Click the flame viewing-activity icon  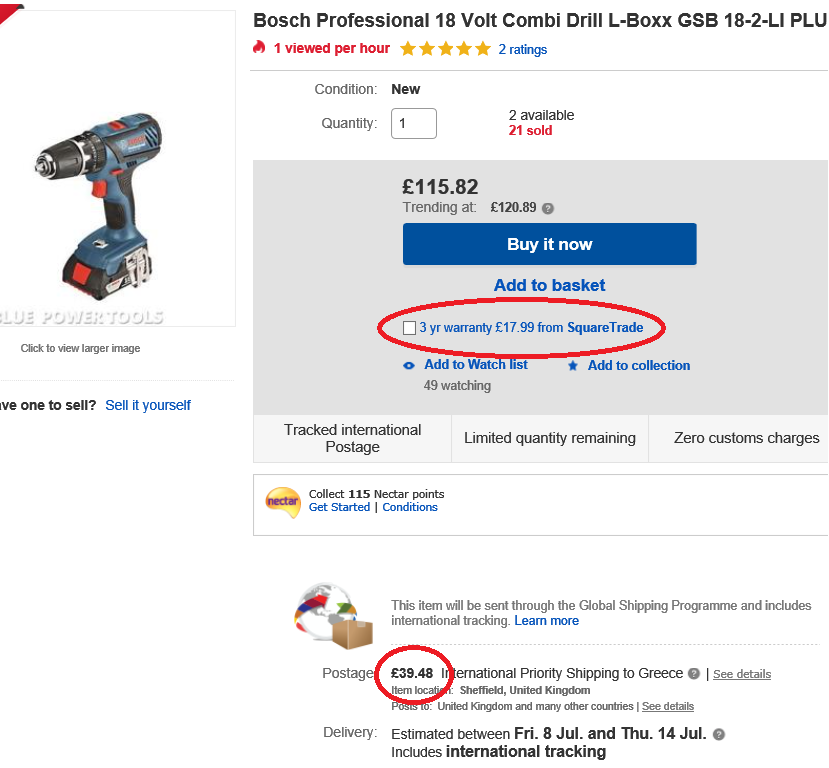tap(257, 48)
